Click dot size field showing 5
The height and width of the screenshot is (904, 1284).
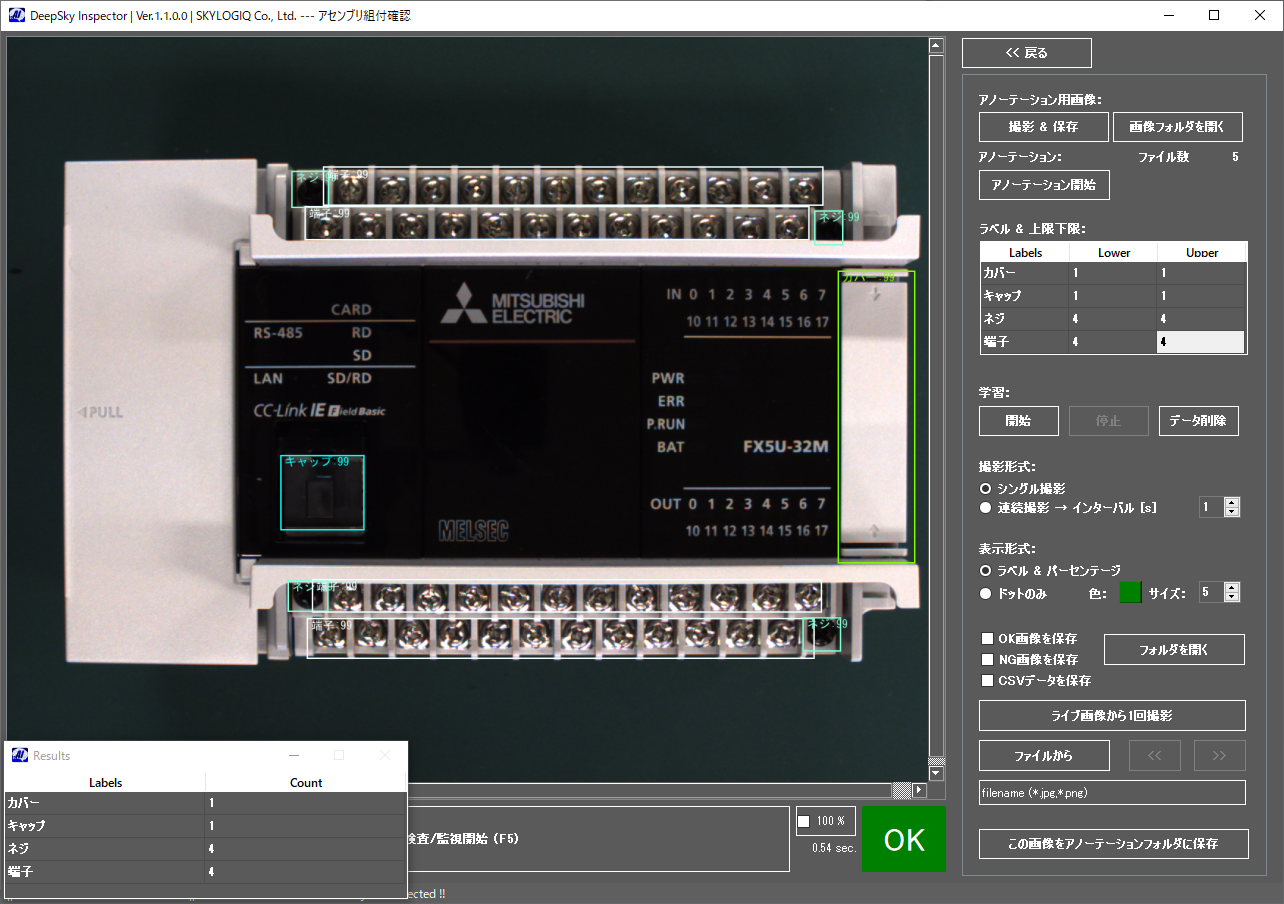pos(1212,593)
